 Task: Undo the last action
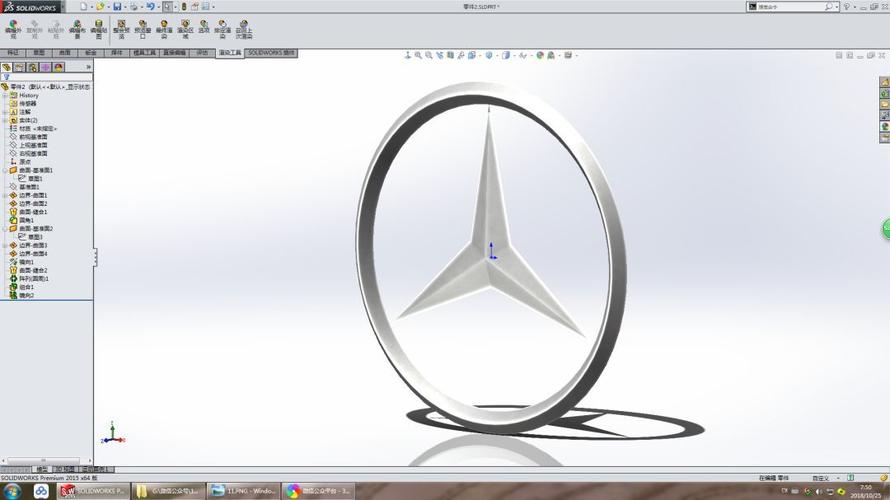(150, 7)
